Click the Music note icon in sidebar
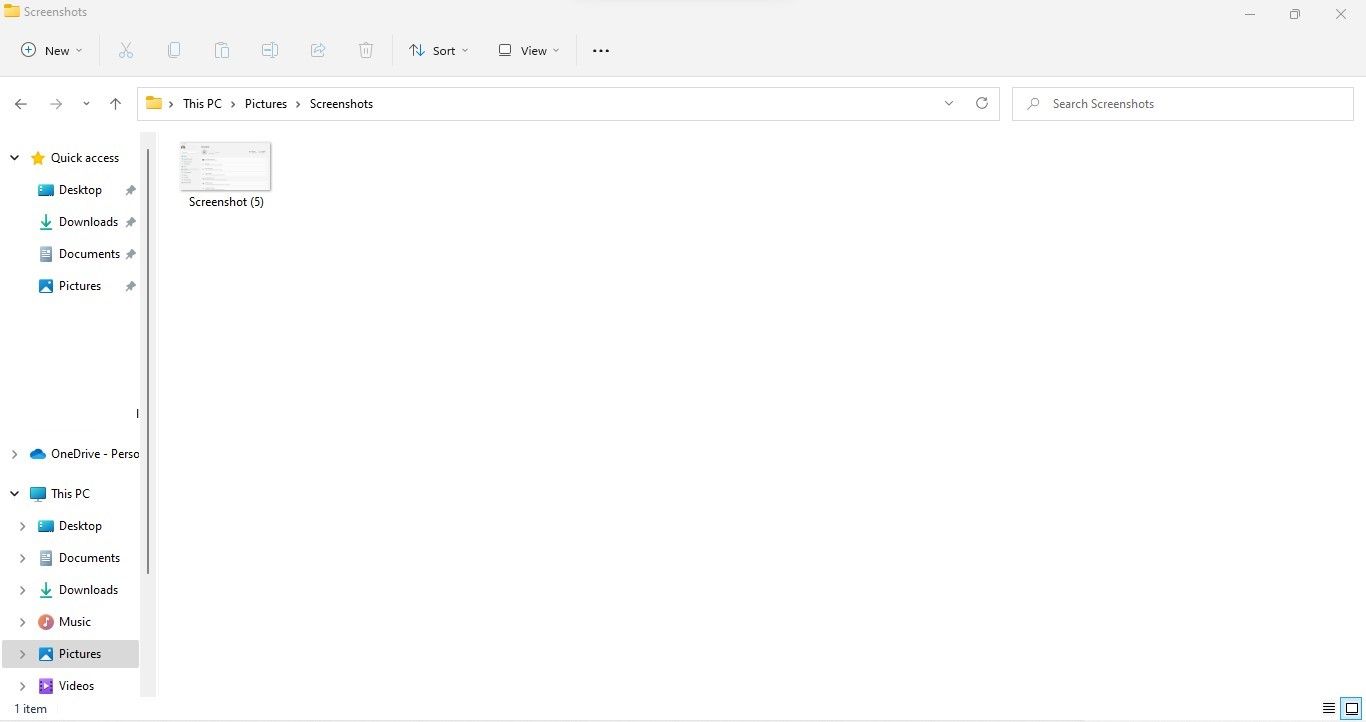 click(46, 622)
